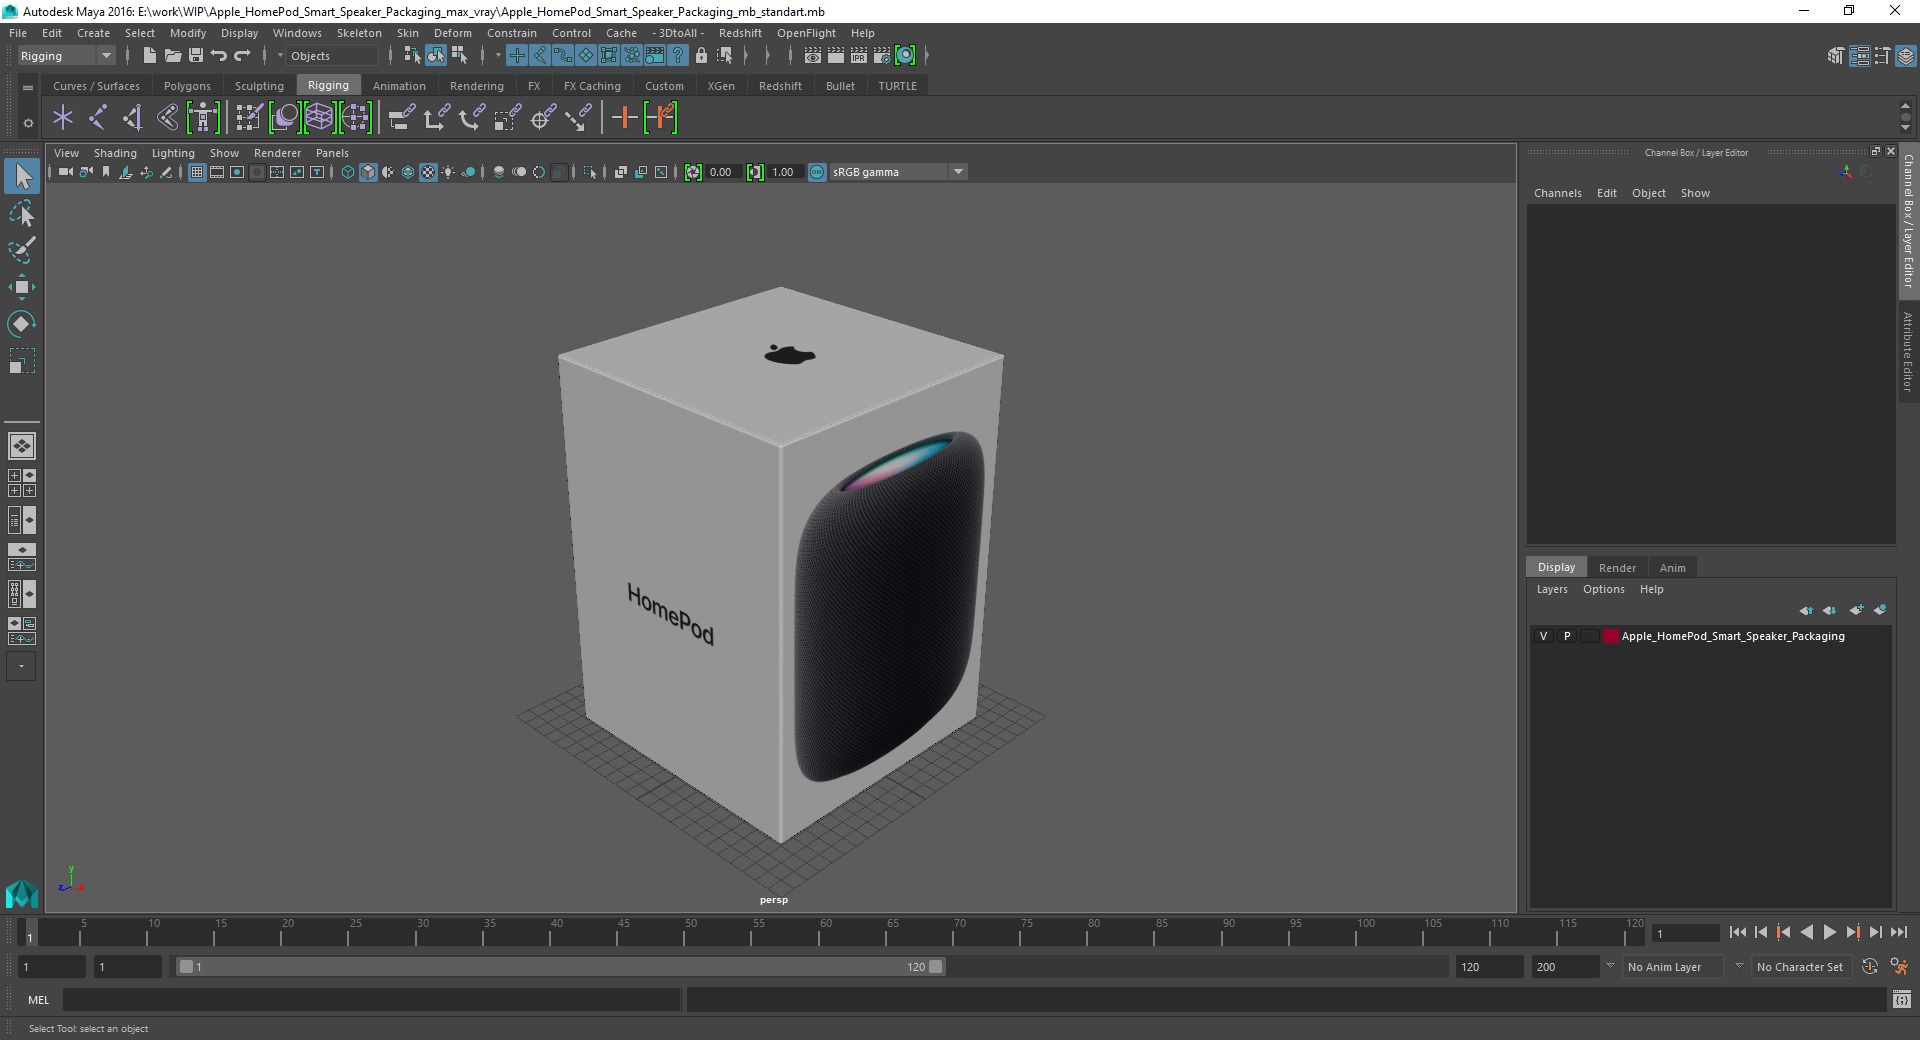Screen dimensions: 1920x1040
Task: Click the Create IK Handle shelf icon
Action: pyautogui.click(x=133, y=118)
